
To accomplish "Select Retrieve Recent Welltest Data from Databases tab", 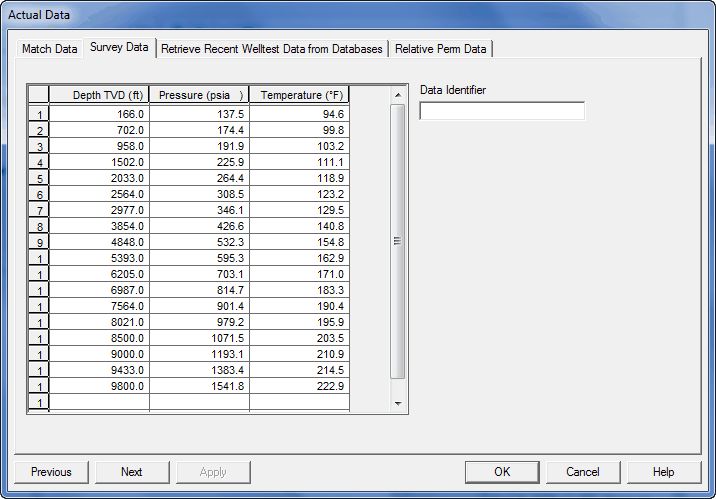I will point(272,48).
